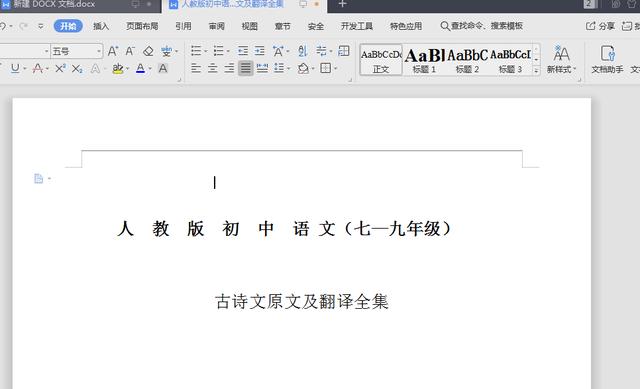This screenshot has width=640, height=389.
Task: Expand the quick access toolbar customize arrow
Action: coord(40,26)
